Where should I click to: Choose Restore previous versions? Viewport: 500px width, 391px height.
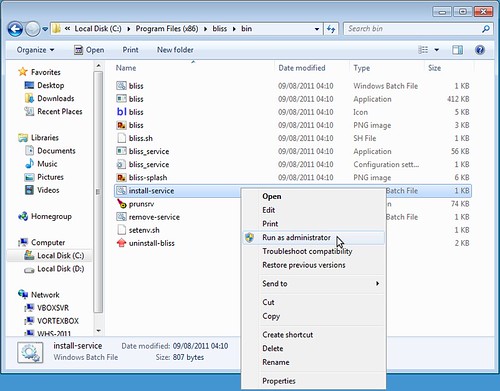click(313, 265)
